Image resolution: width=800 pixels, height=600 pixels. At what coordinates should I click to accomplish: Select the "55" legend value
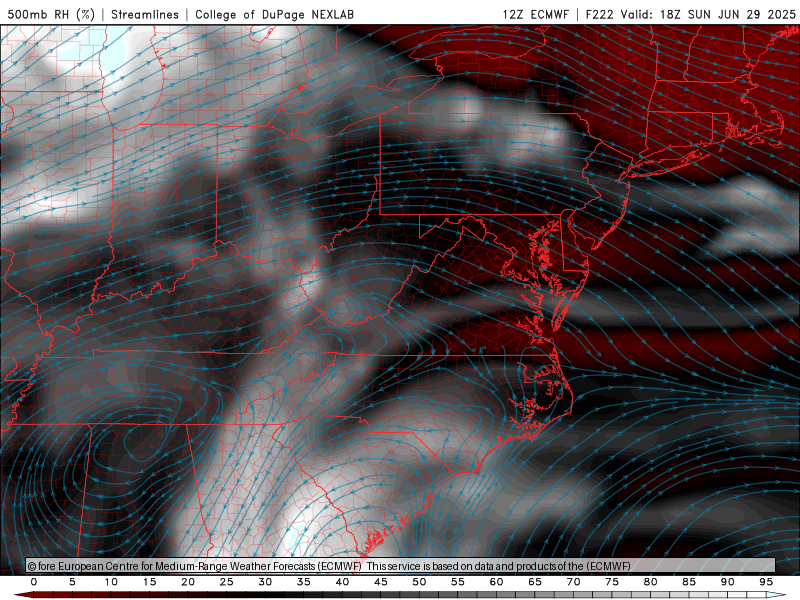click(x=458, y=582)
